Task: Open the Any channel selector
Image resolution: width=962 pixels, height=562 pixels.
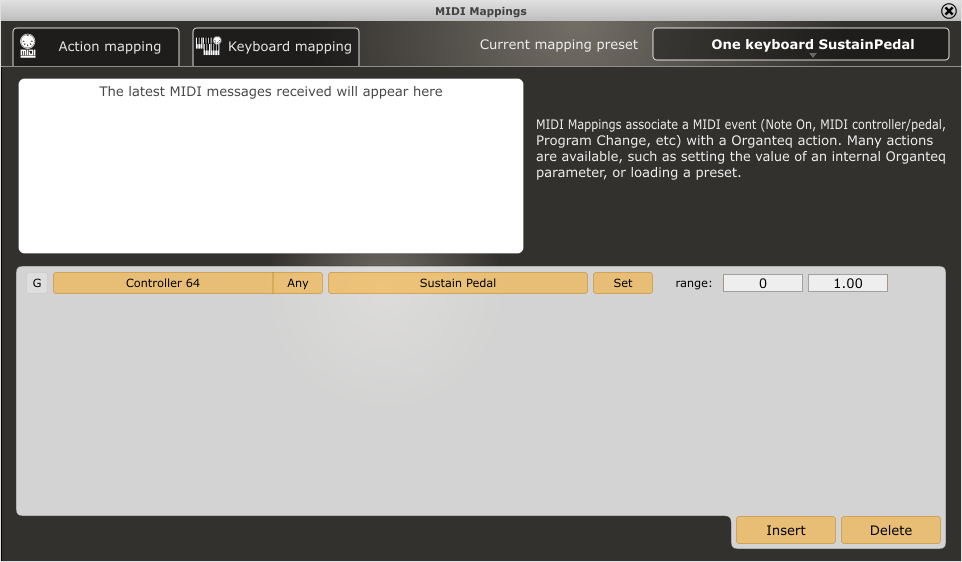Action: coord(298,283)
